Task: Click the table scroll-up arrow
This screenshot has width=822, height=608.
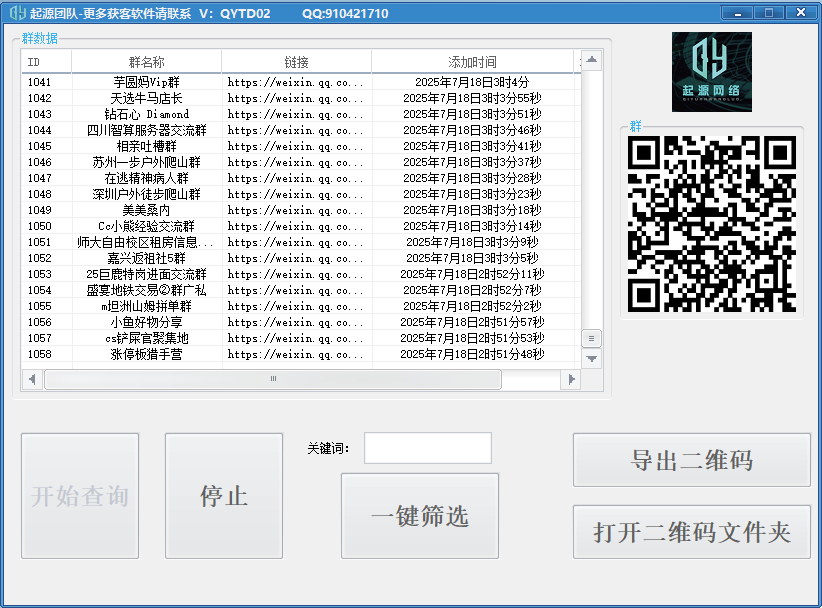Action: (x=591, y=60)
